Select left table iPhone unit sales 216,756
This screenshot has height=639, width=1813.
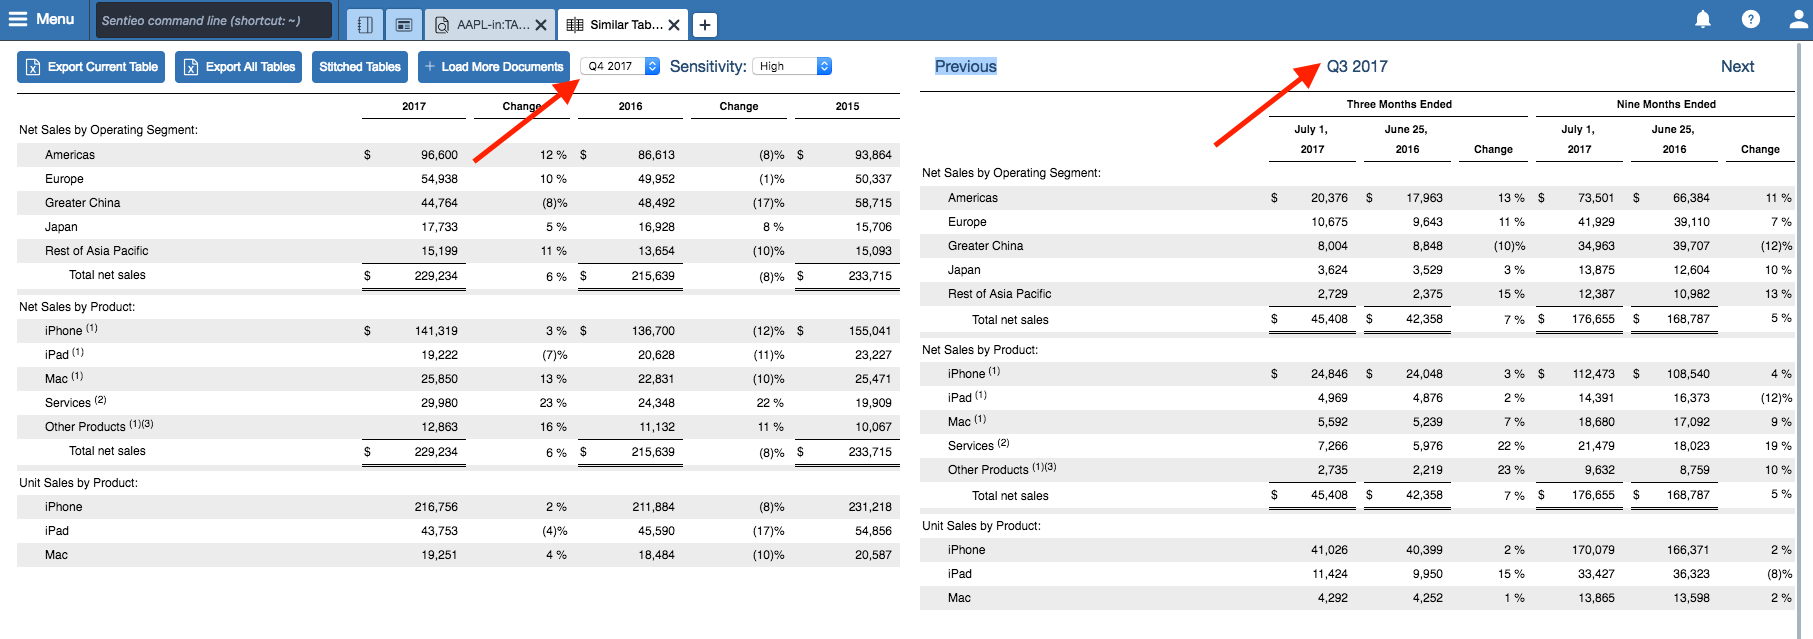tap(436, 507)
